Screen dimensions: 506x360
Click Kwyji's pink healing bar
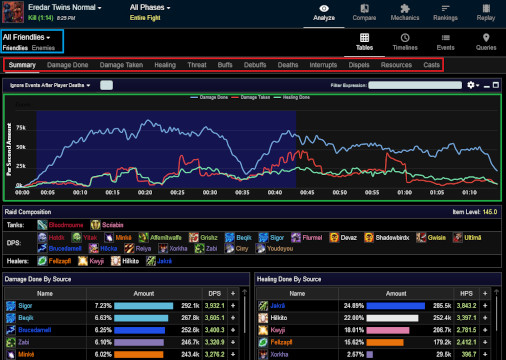coord(388,330)
